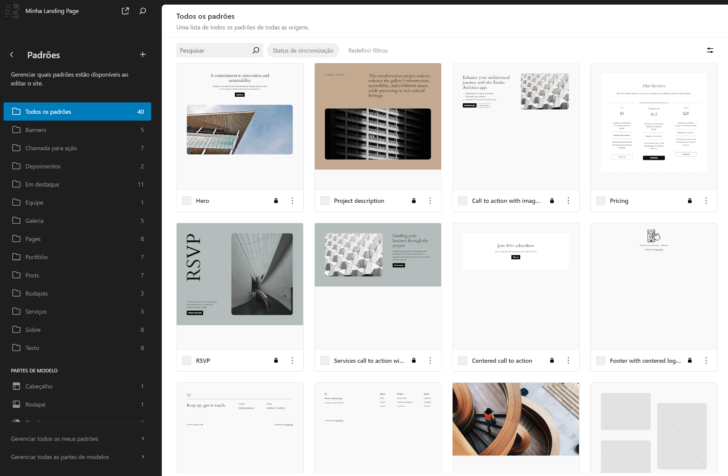The image size is (728, 476).
Task: Open the Serviços category
Action: tap(77, 311)
